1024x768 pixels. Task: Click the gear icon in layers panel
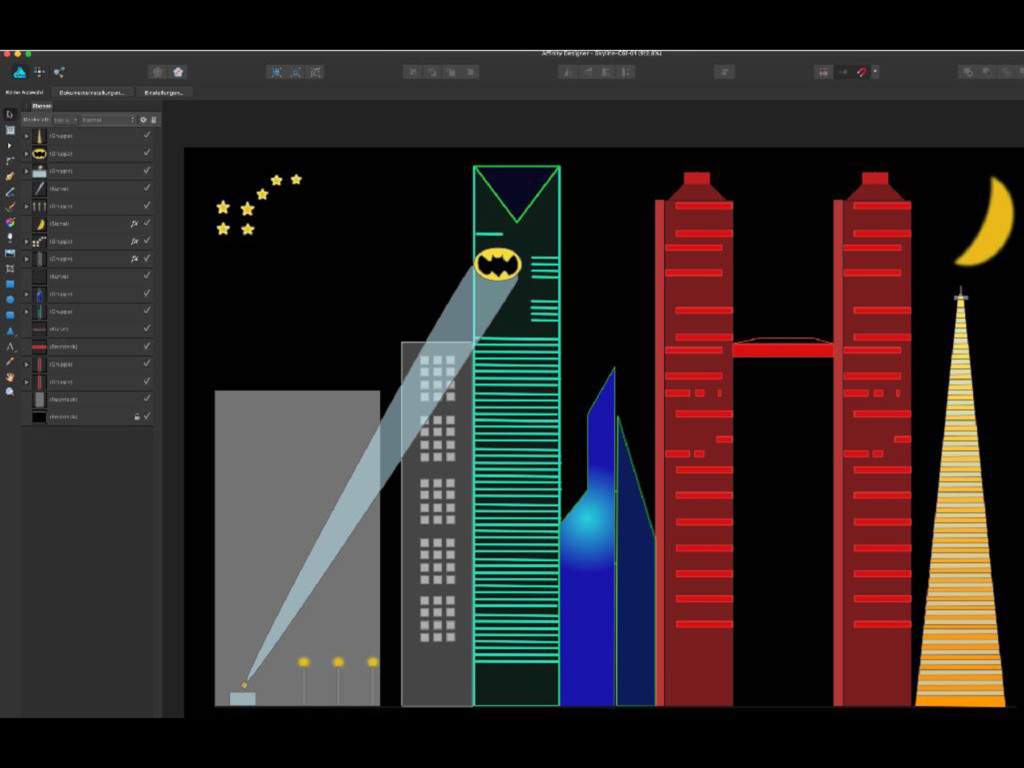pos(143,120)
